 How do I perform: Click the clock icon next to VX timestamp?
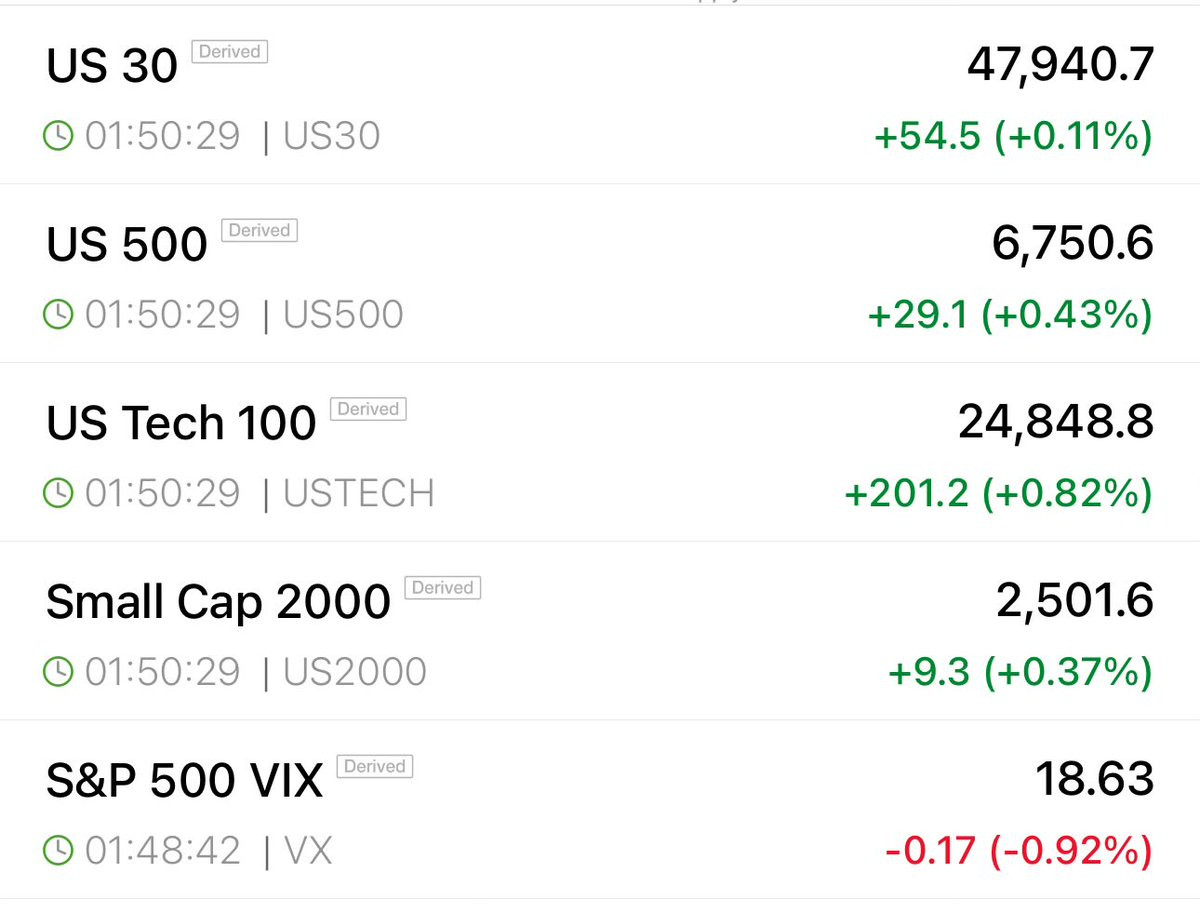(59, 851)
